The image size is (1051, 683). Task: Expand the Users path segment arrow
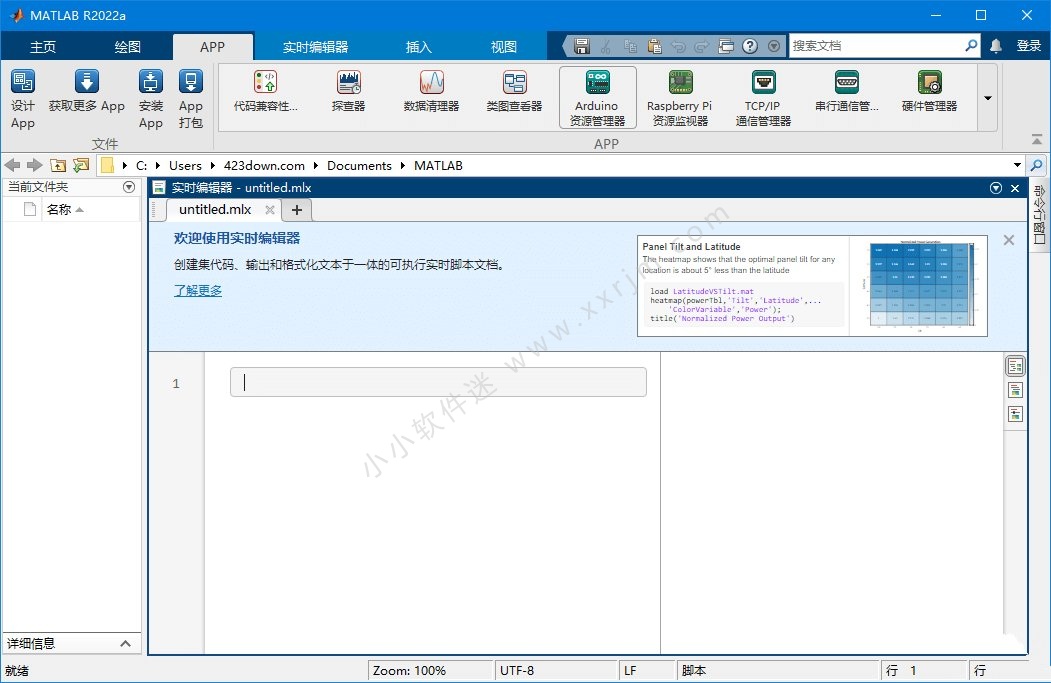click(212, 166)
